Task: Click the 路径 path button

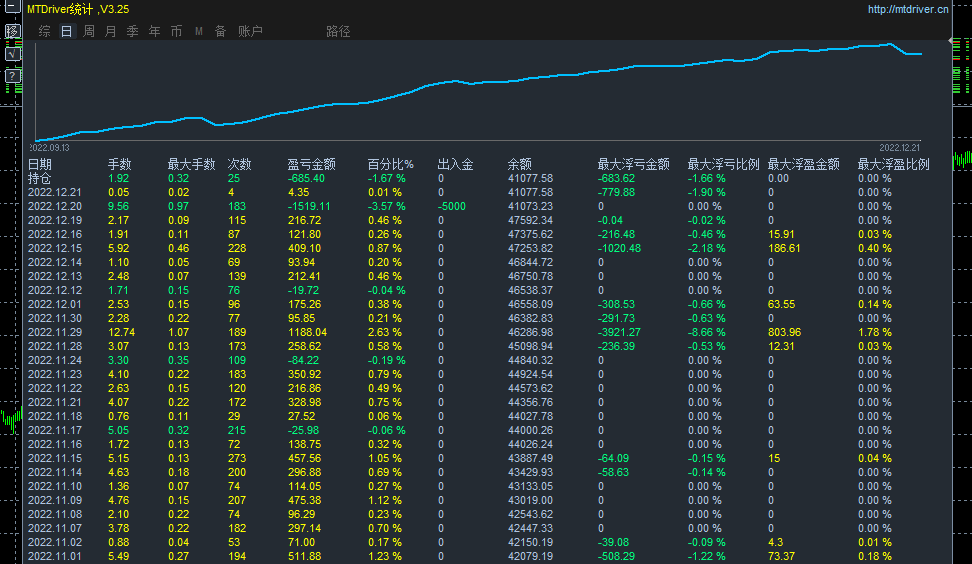Action: 338,31
